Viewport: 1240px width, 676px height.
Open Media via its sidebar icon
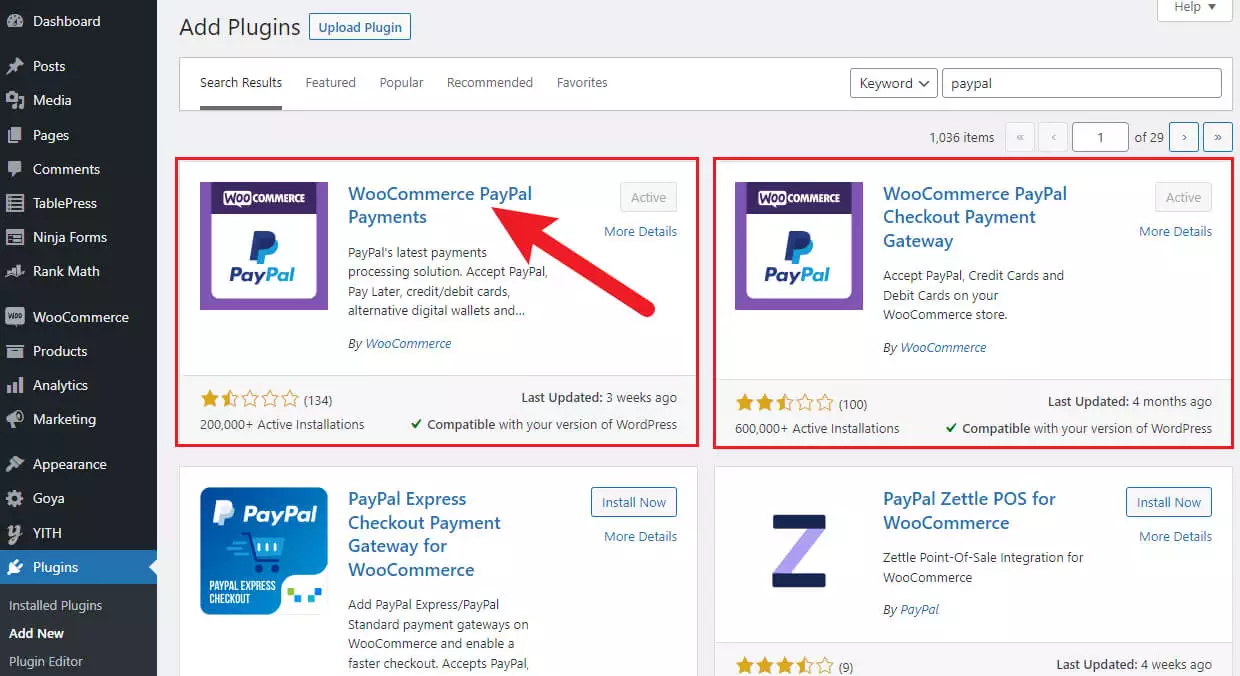[15, 100]
